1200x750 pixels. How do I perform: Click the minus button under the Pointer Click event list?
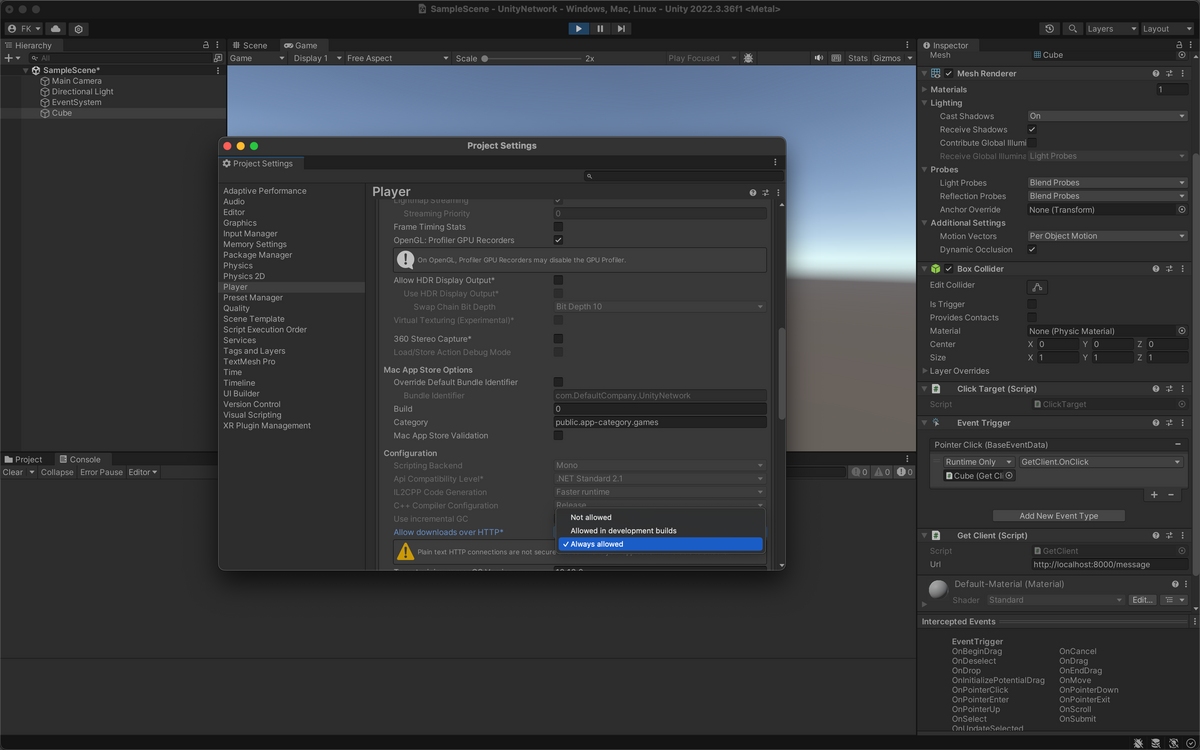pos(1172,494)
